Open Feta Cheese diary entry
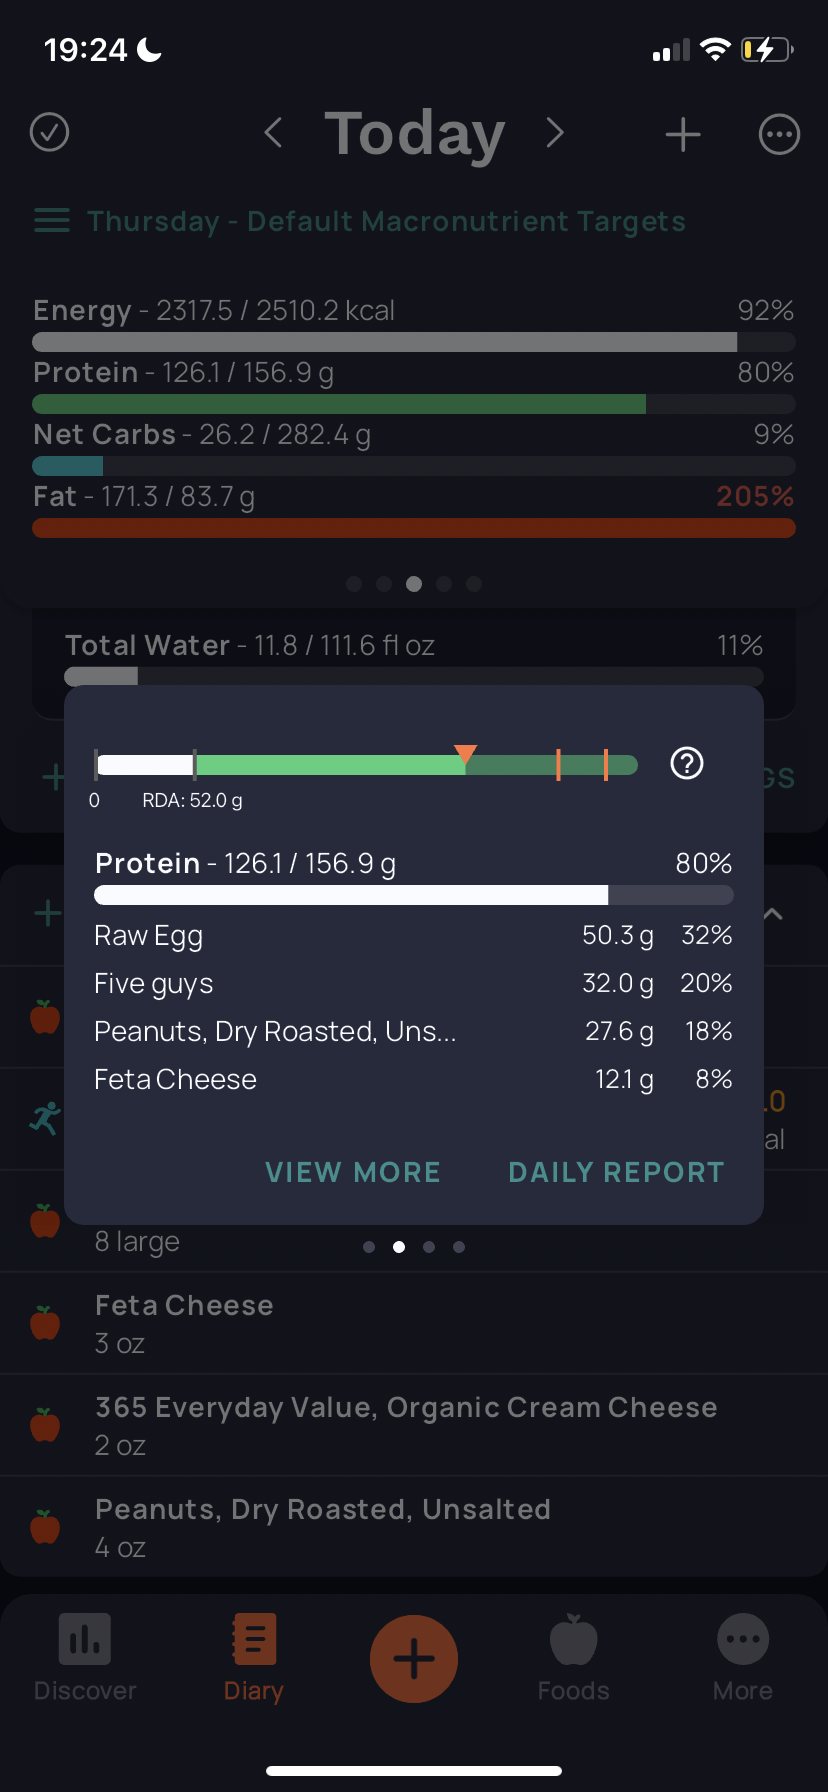This screenshot has height=1792, width=828. 414,1323
